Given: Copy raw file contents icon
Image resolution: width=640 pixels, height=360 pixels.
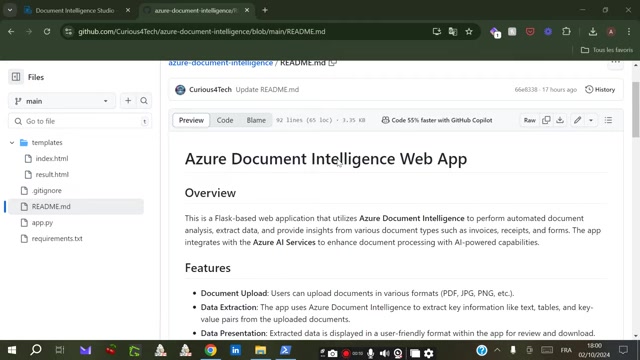Looking at the screenshot, I should tap(546, 120).
